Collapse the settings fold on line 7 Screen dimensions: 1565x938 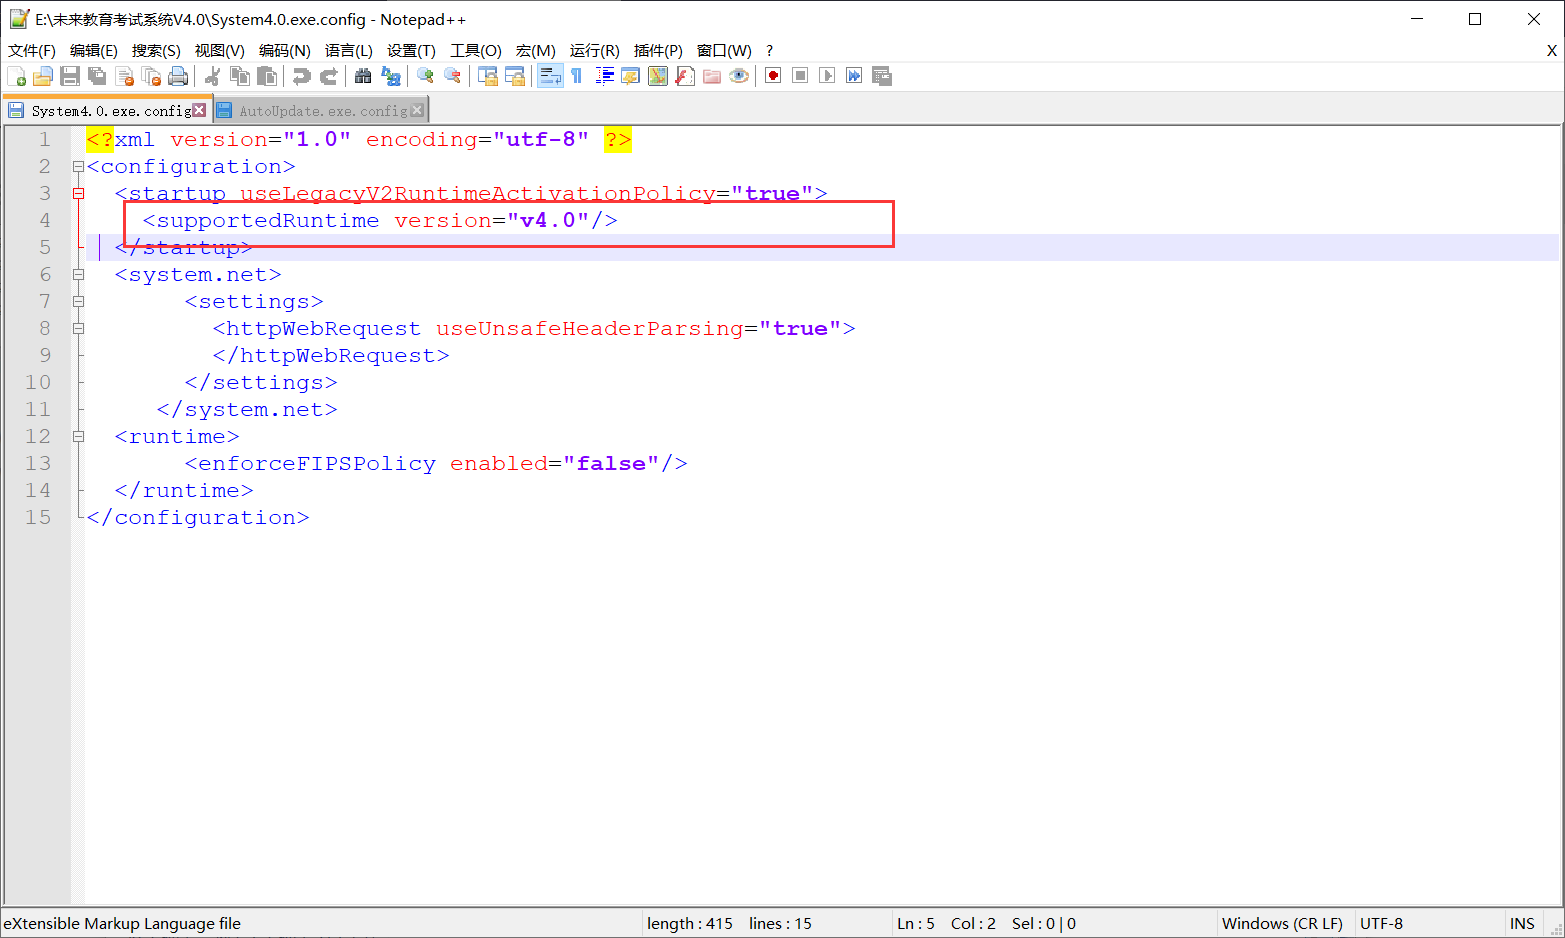click(x=78, y=302)
